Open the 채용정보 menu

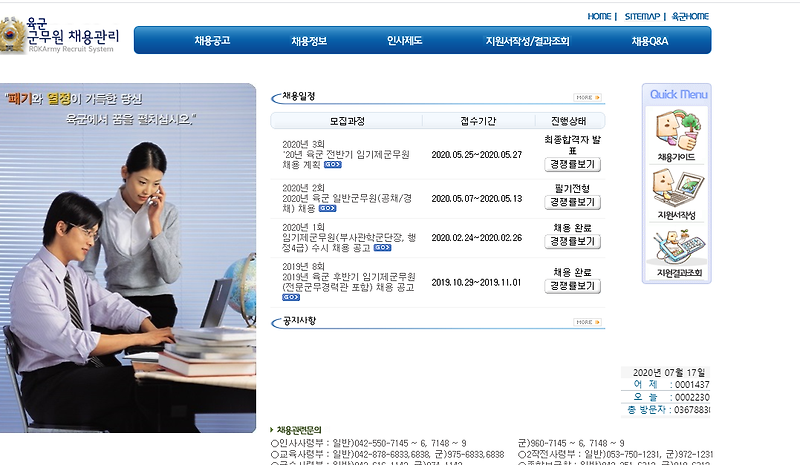coord(309,41)
